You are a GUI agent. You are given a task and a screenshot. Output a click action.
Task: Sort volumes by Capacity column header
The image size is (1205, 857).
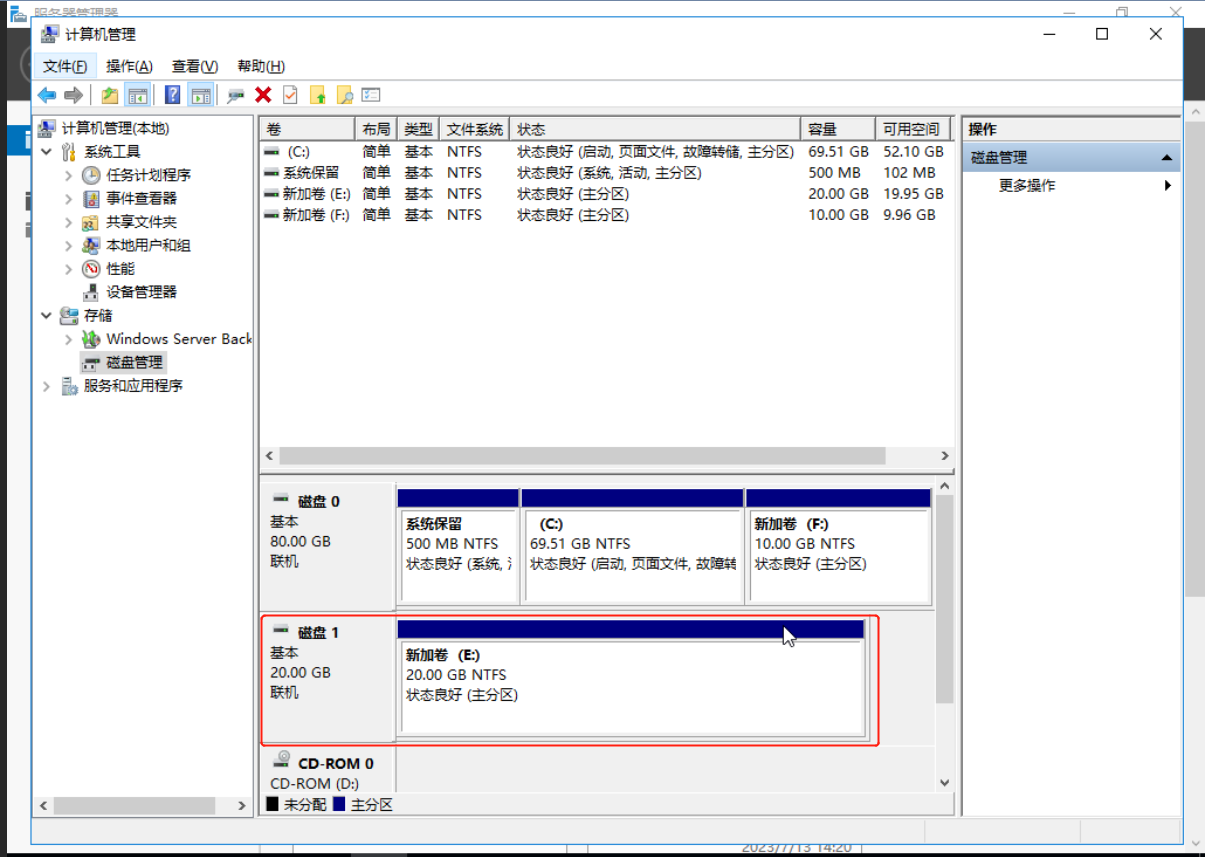tap(822, 130)
